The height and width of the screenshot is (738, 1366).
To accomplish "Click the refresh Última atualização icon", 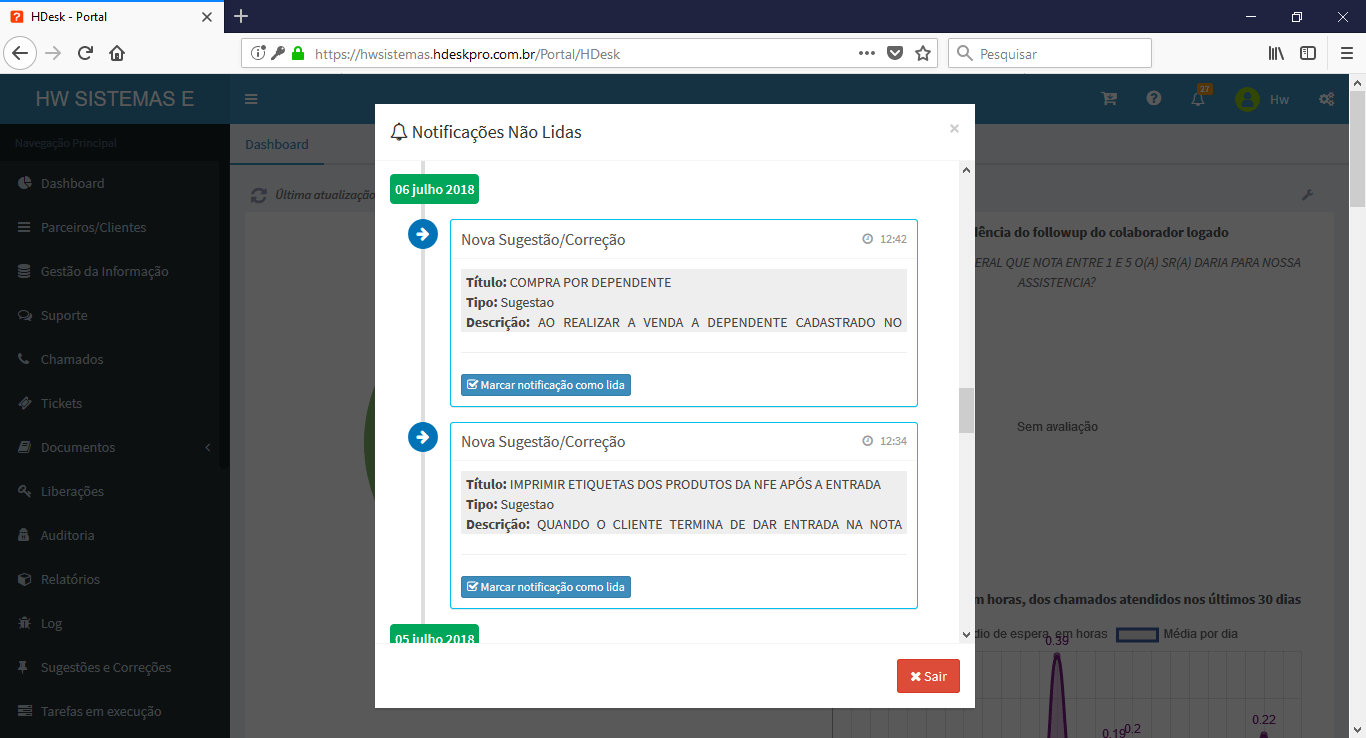I will [x=259, y=195].
